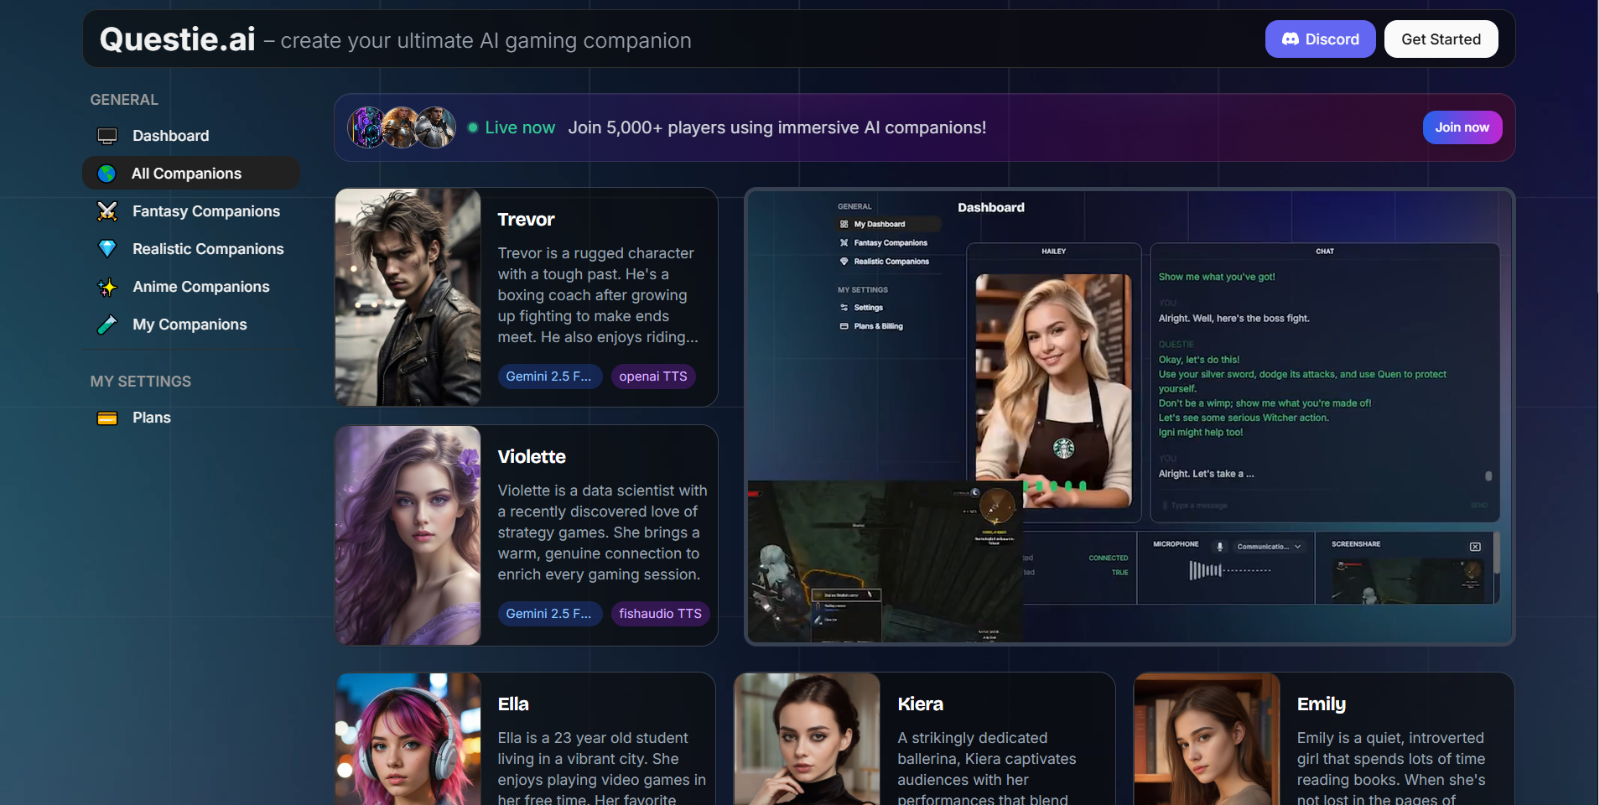Click Violette's Gemini 2.5 F... tag
The width and height of the screenshot is (1599, 805).
pyautogui.click(x=549, y=613)
